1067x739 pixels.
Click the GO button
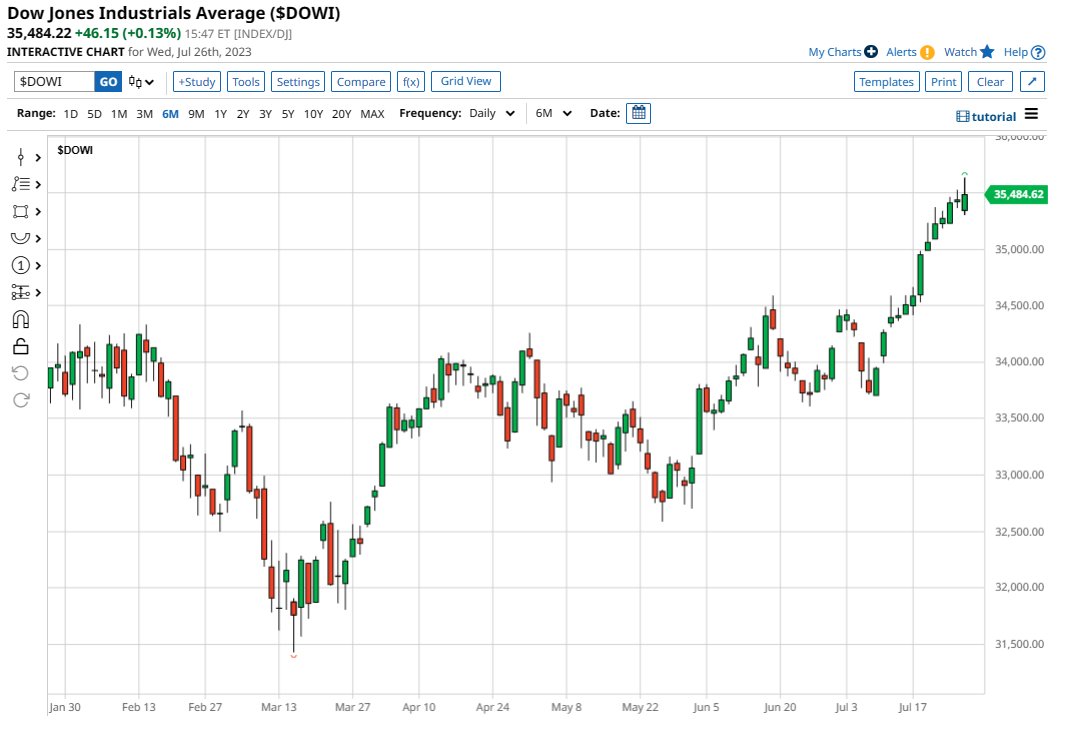108,82
